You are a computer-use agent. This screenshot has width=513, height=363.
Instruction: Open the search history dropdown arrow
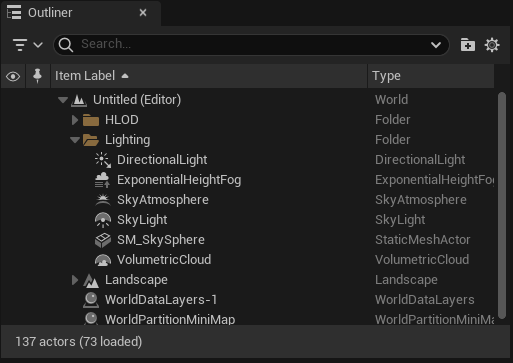(436, 45)
